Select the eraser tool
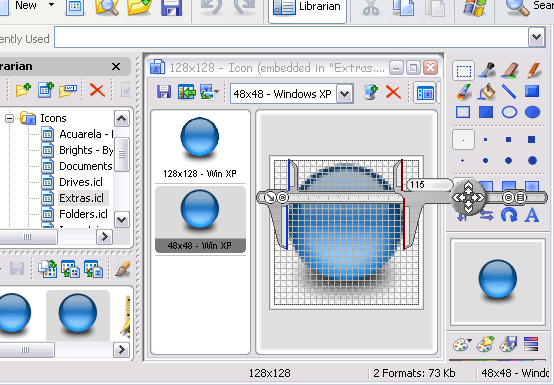 click(509, 70)
